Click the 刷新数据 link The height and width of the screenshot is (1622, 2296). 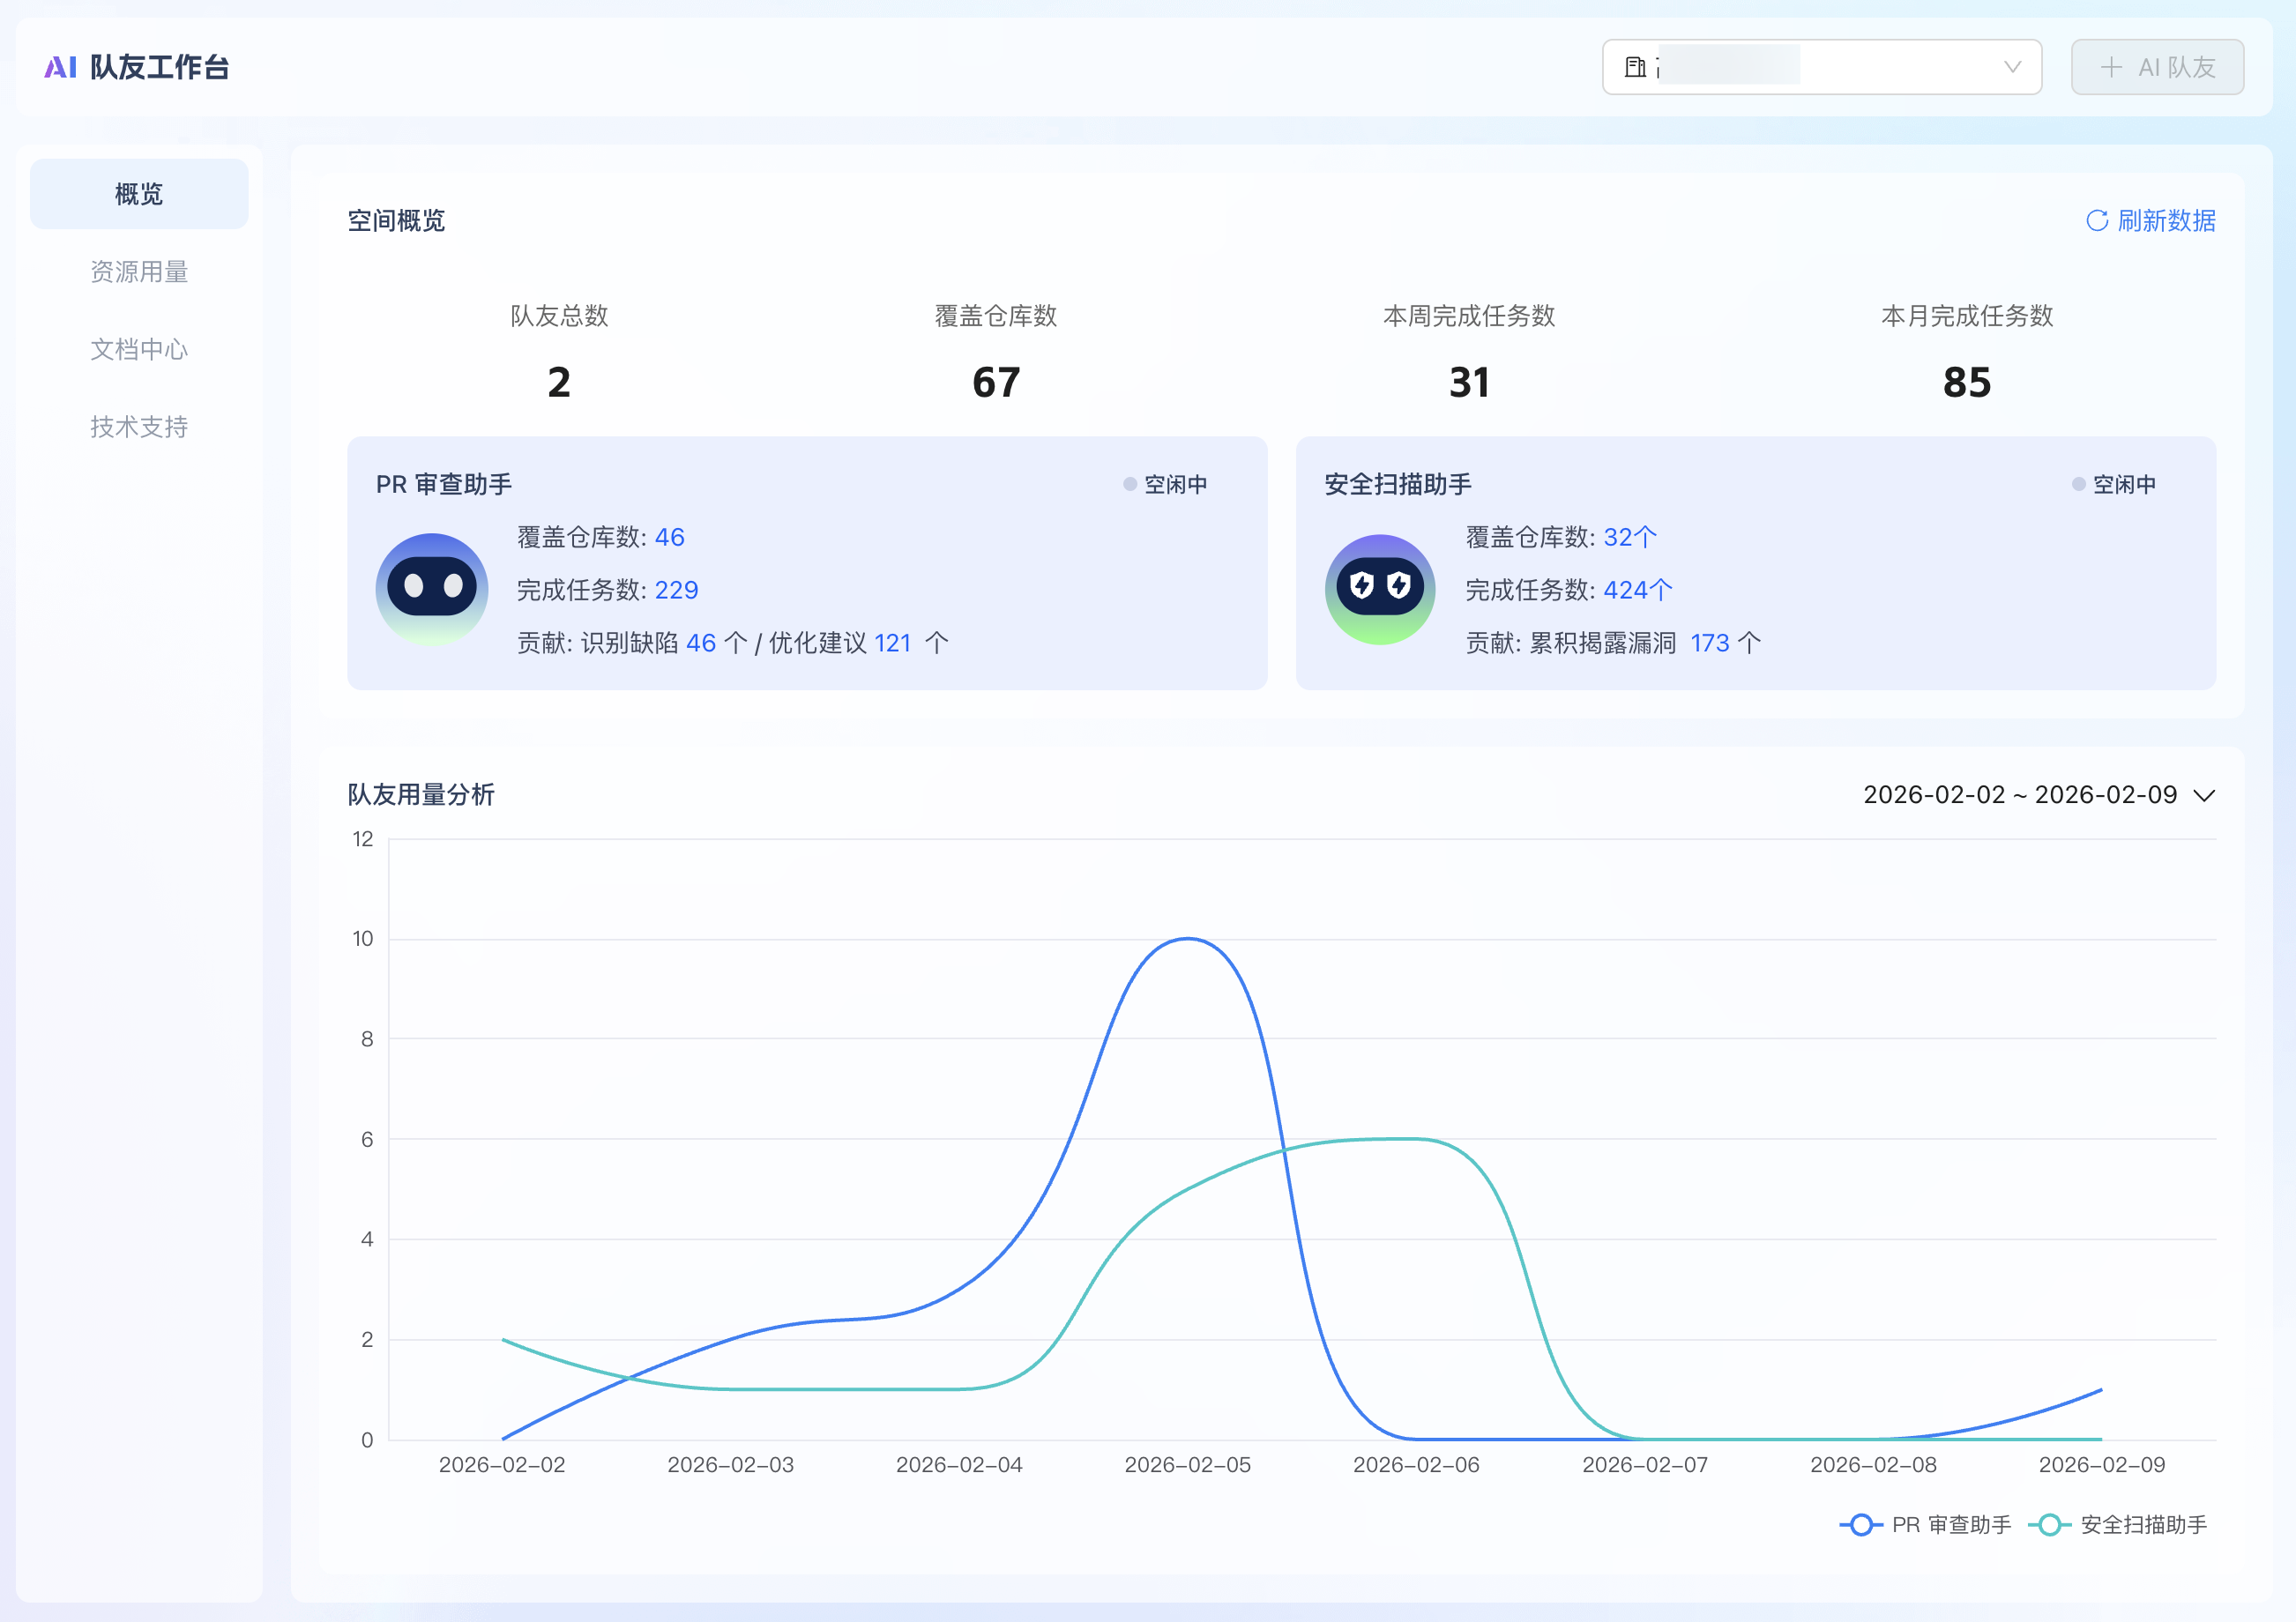pos(2150,220)
